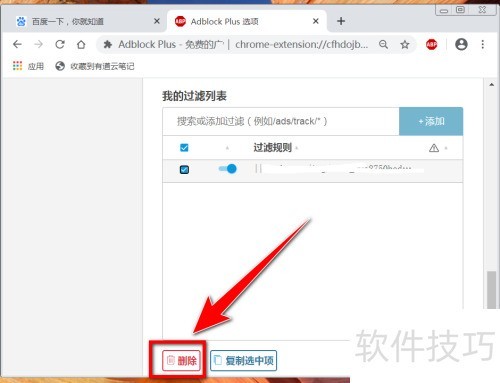Click the page vertical scrollbar thumb

pyautogui.click(x=491, y=290)
